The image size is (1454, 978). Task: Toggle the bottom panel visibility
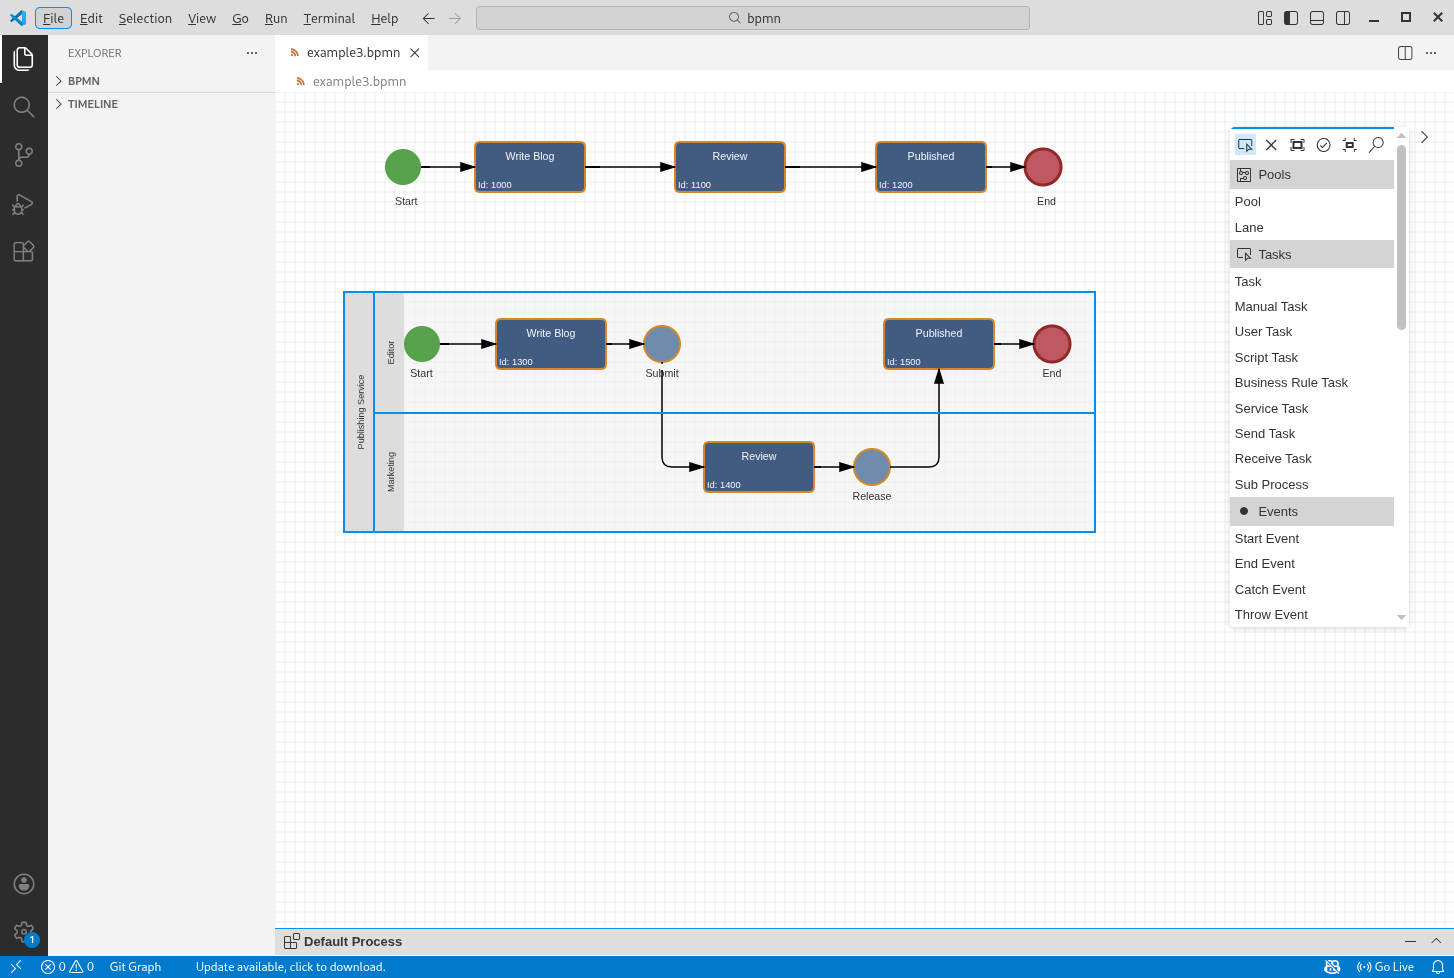[x=1317, y=18]
